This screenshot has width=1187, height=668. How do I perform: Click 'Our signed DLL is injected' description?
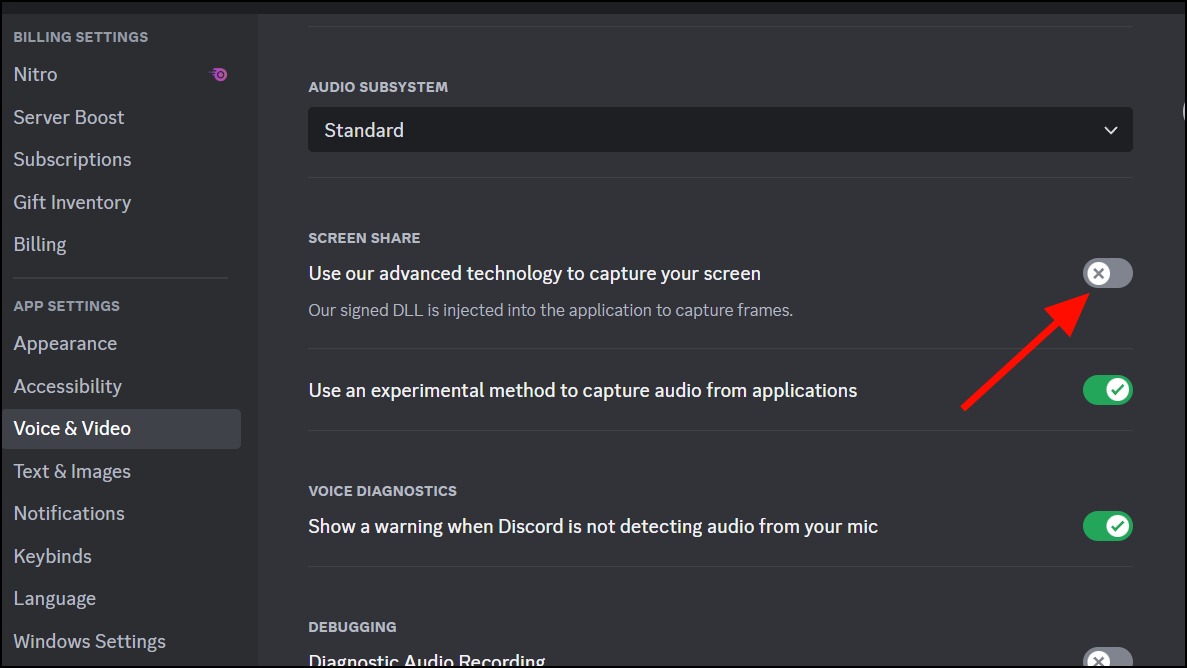coord(550,311)
